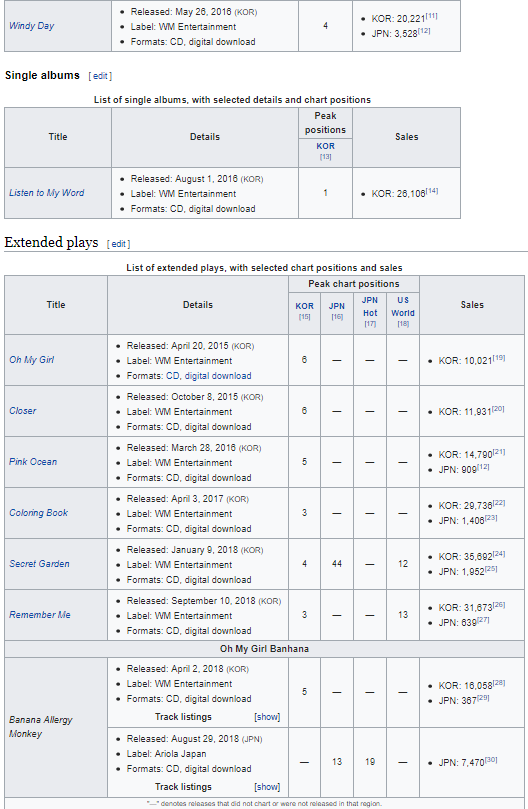The width and height of the screenshot is (528, 809).
Task: Edit the Single albums section
Action: [x=100, y=76]
